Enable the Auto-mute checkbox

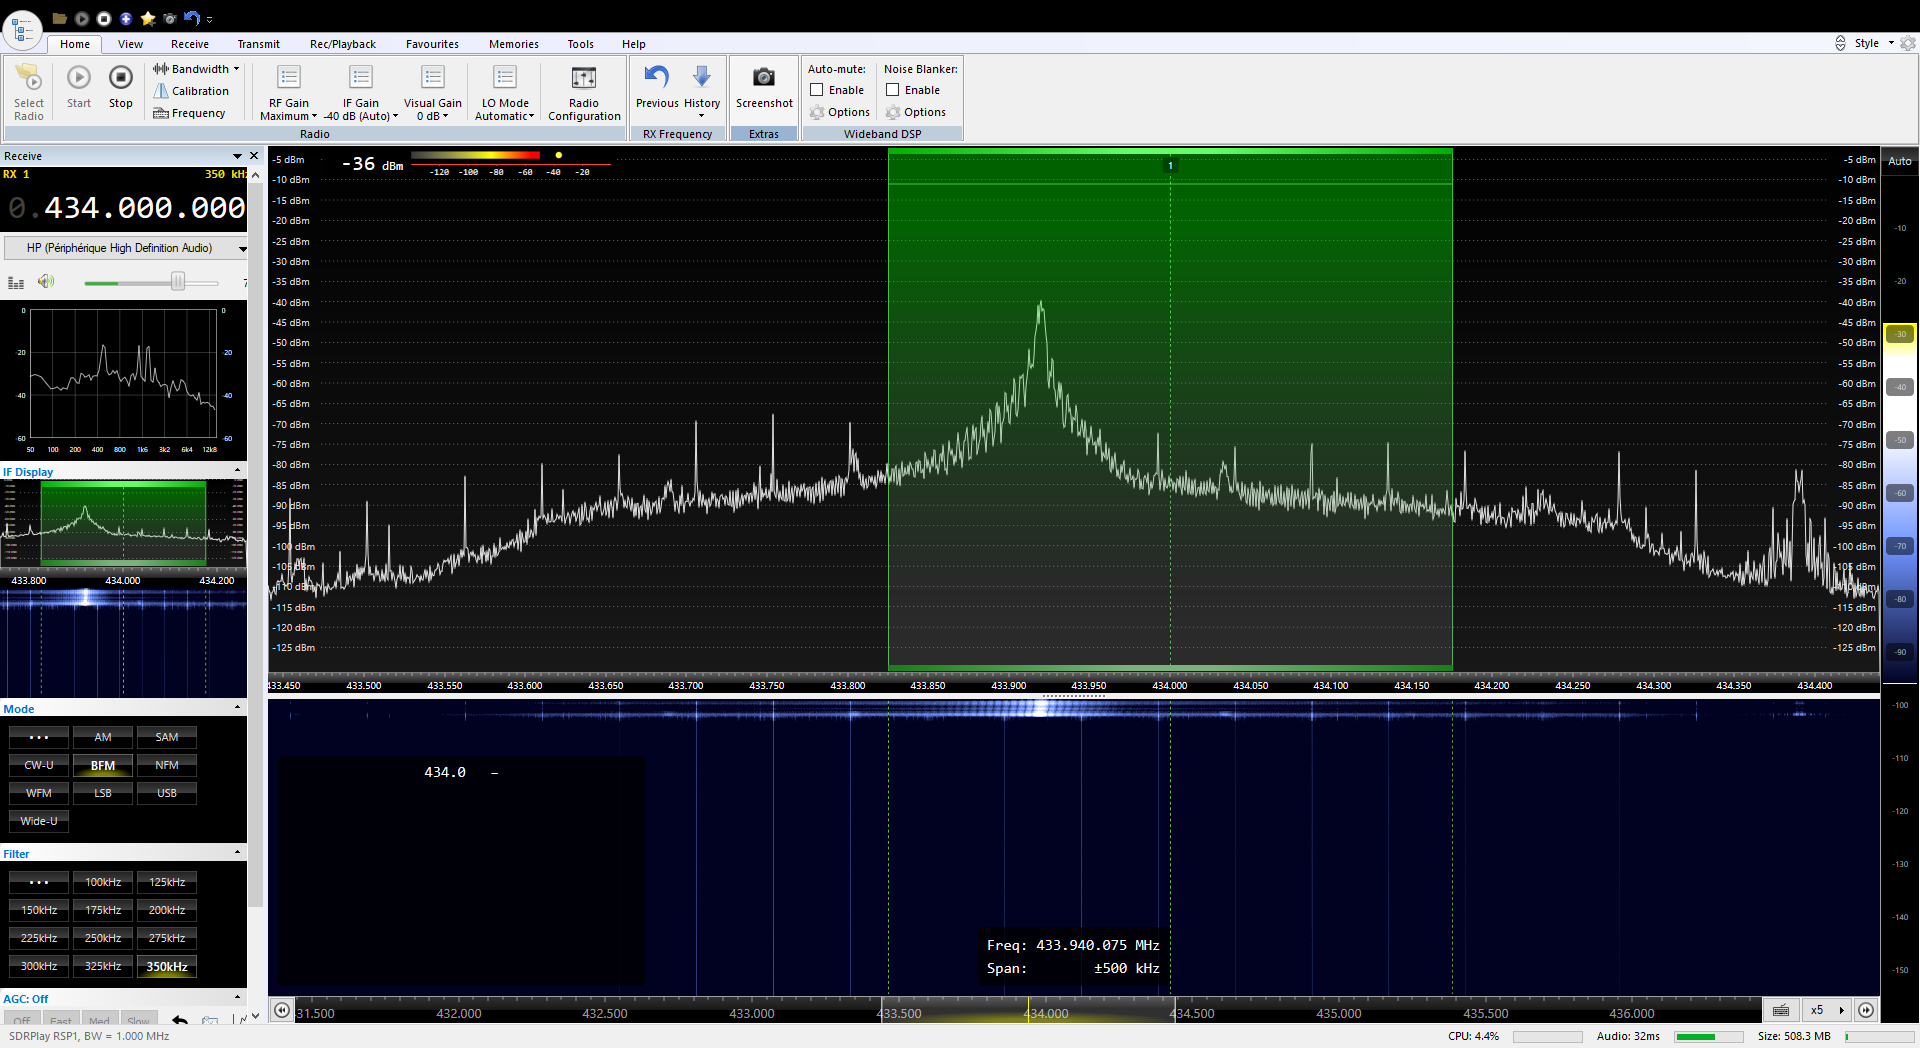tap(817, 90)
